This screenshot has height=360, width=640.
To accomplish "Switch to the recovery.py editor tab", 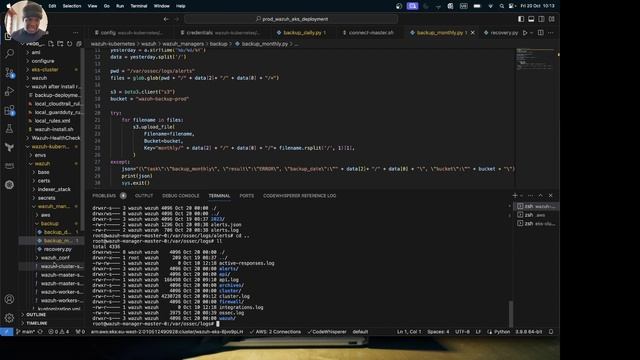I will (501, 33).
